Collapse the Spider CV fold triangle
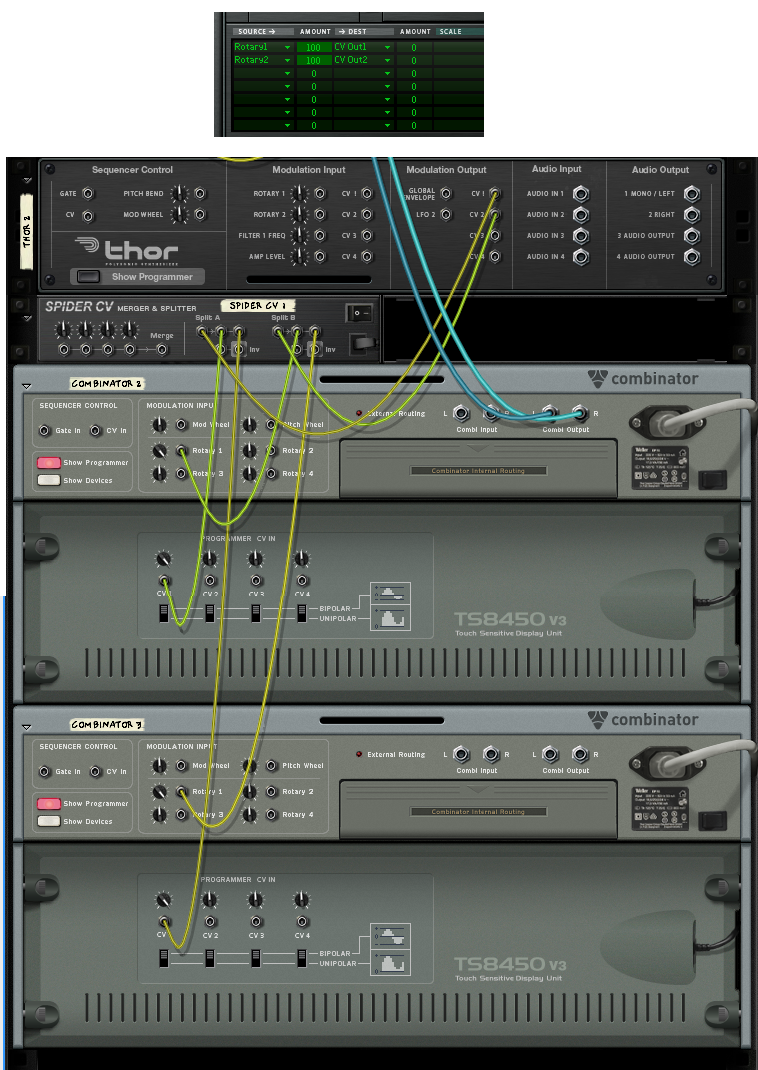 click(27, 318)
